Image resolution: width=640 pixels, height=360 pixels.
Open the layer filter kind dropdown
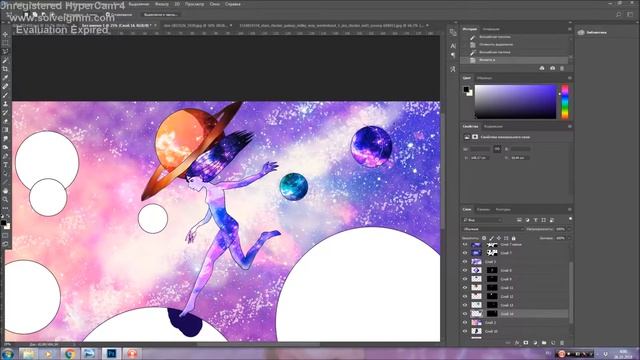482,220
